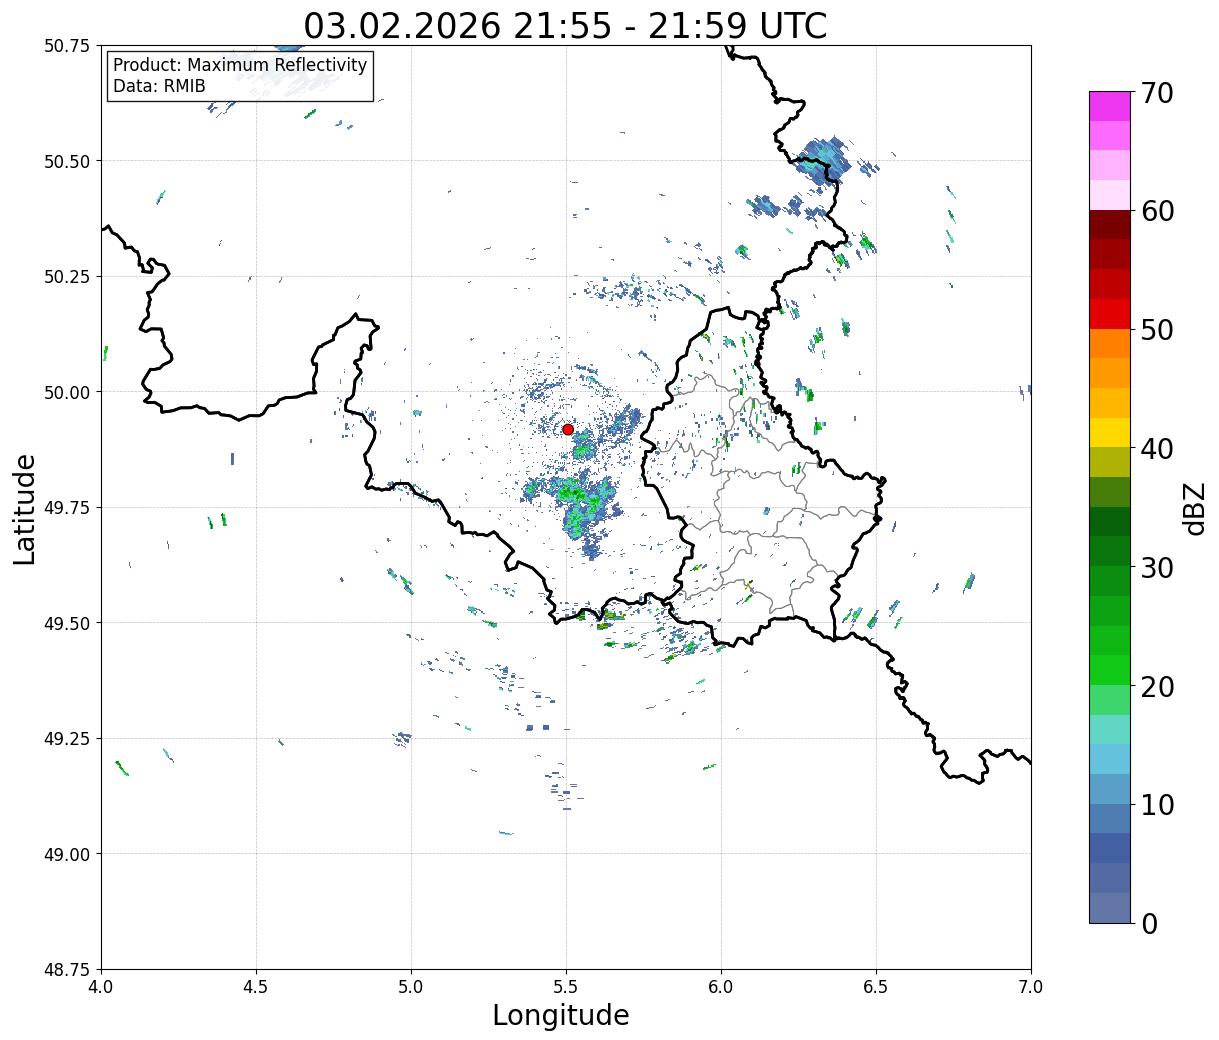Image resolution: width=1219 pixels, height=1040 pixels.
Task: Select the 'Product: Maximum Reflectivity' text
Action: click(240, 65)
